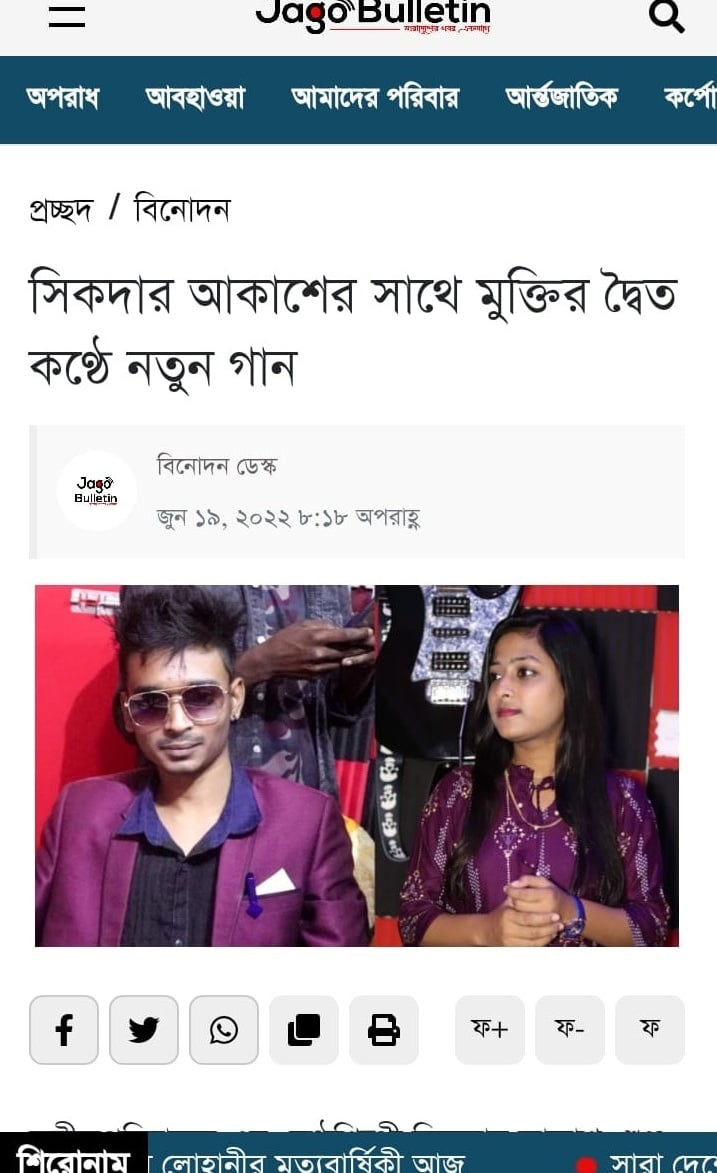The width and height of the screenshot is (717, 1173).
Task: Open the অপরাধ category tab
Action: [63, 98]
